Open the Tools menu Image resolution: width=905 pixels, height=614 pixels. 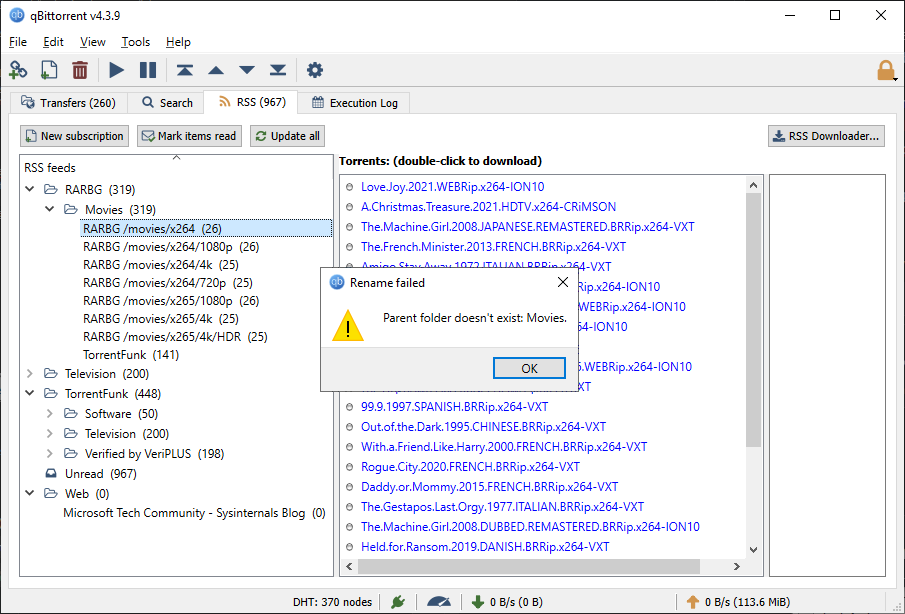click(x=136, y=42)
